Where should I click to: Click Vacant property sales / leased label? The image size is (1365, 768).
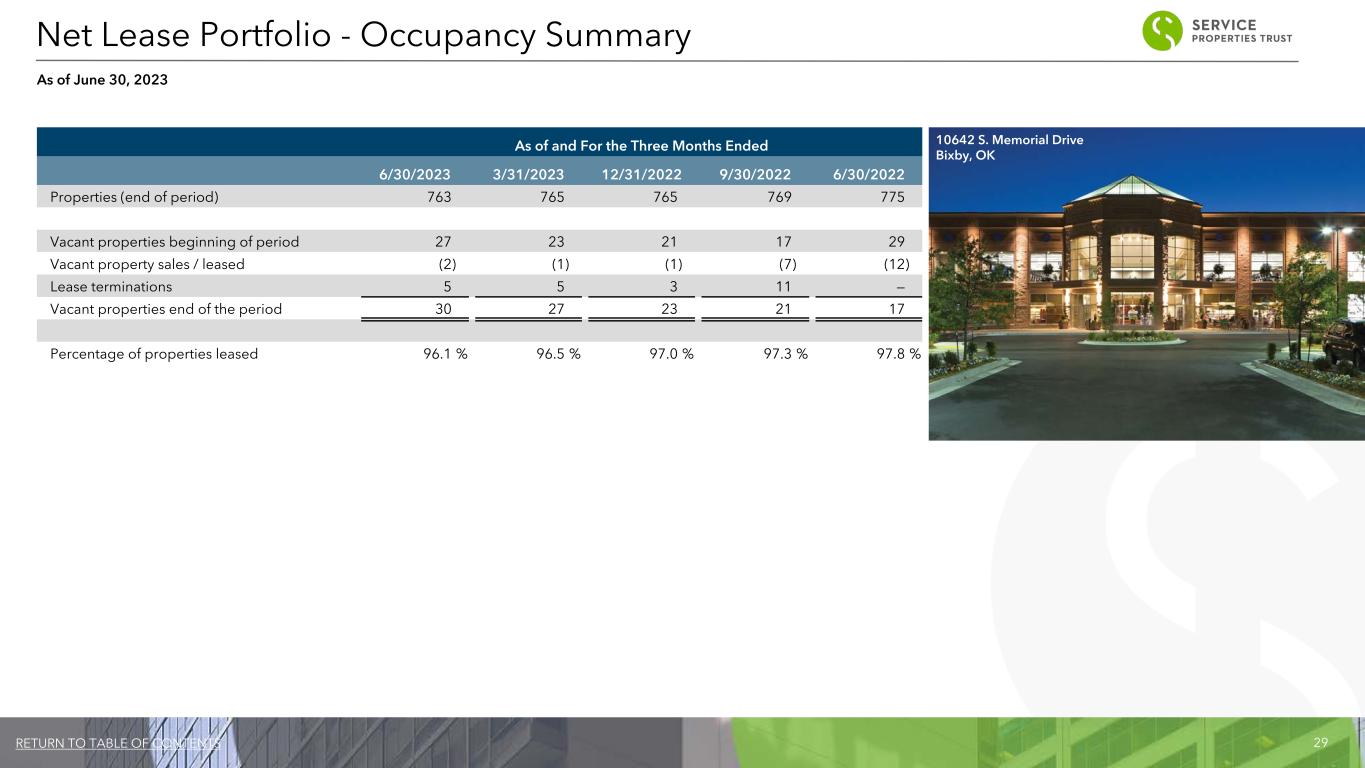(147, 264)
